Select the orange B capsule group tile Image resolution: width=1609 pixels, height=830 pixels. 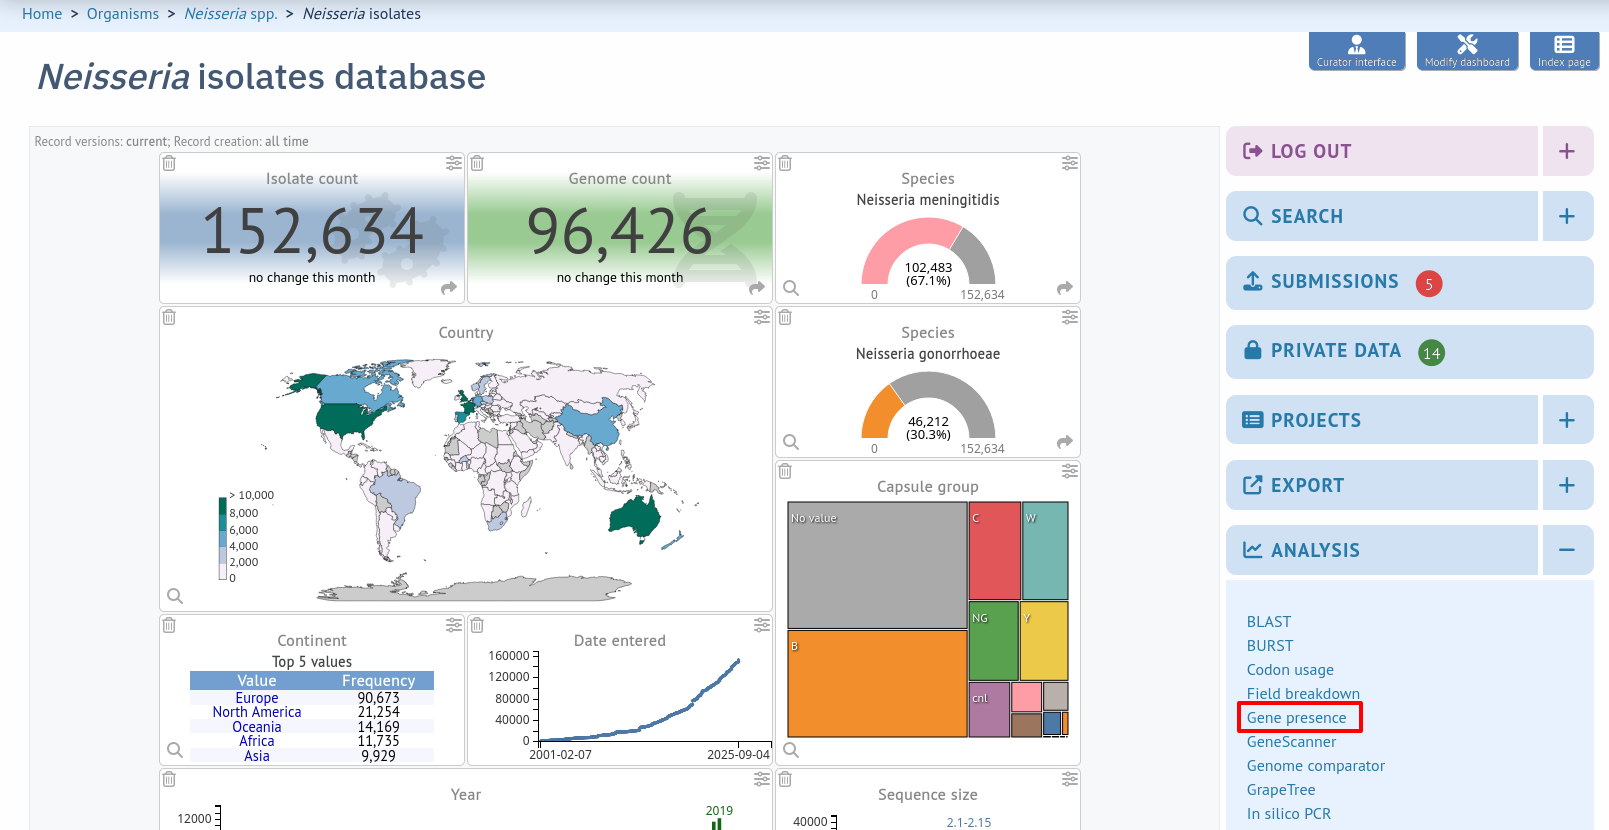(x=877, y=684)
